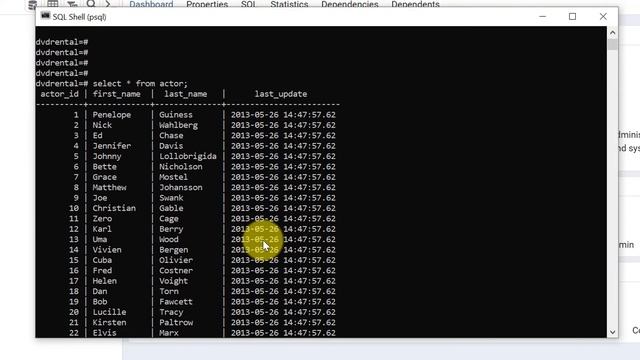Click pgAdmin View Data table icon
640x360 pixels.
click(x=53, y=4)
